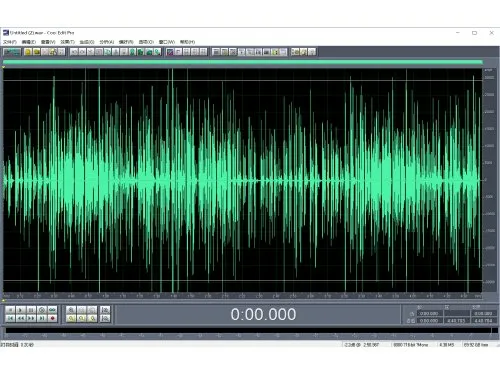Click the selection begin time field
The width and height of the screenshot is (500, 375).
pos(430,313)
